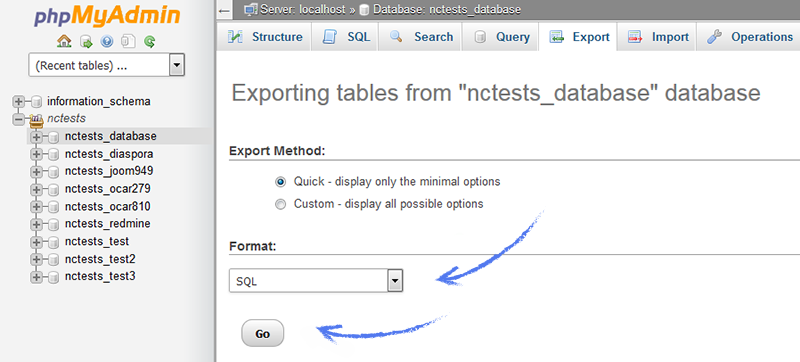Collapse the nctests group node
This screenshot has height=362, width=800.
click(18, 119)
